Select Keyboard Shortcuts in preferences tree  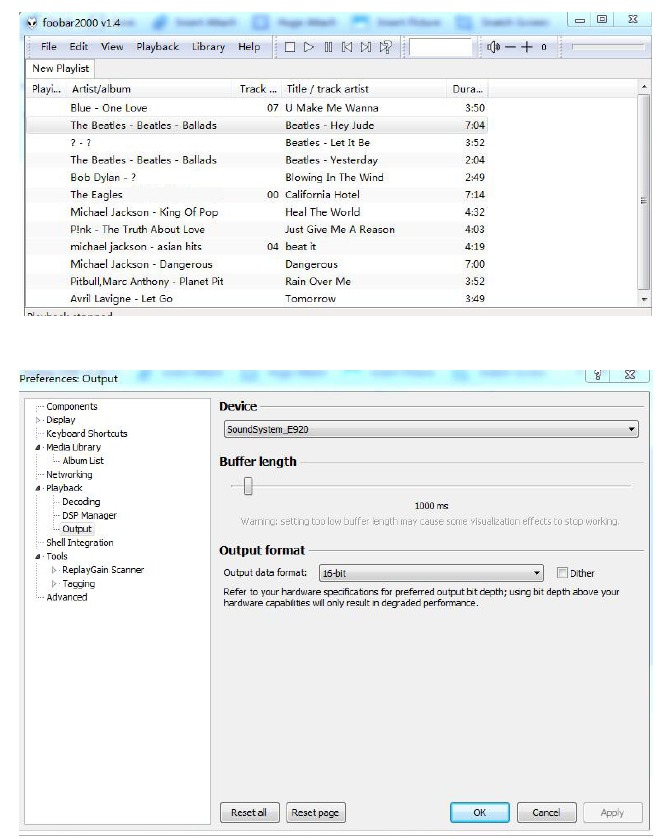[87, 434]
